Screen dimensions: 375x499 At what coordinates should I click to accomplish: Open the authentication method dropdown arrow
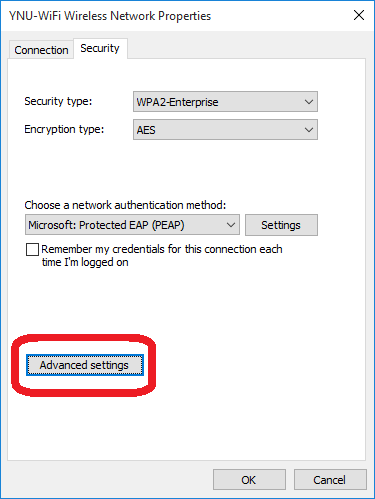click(231, 225)
